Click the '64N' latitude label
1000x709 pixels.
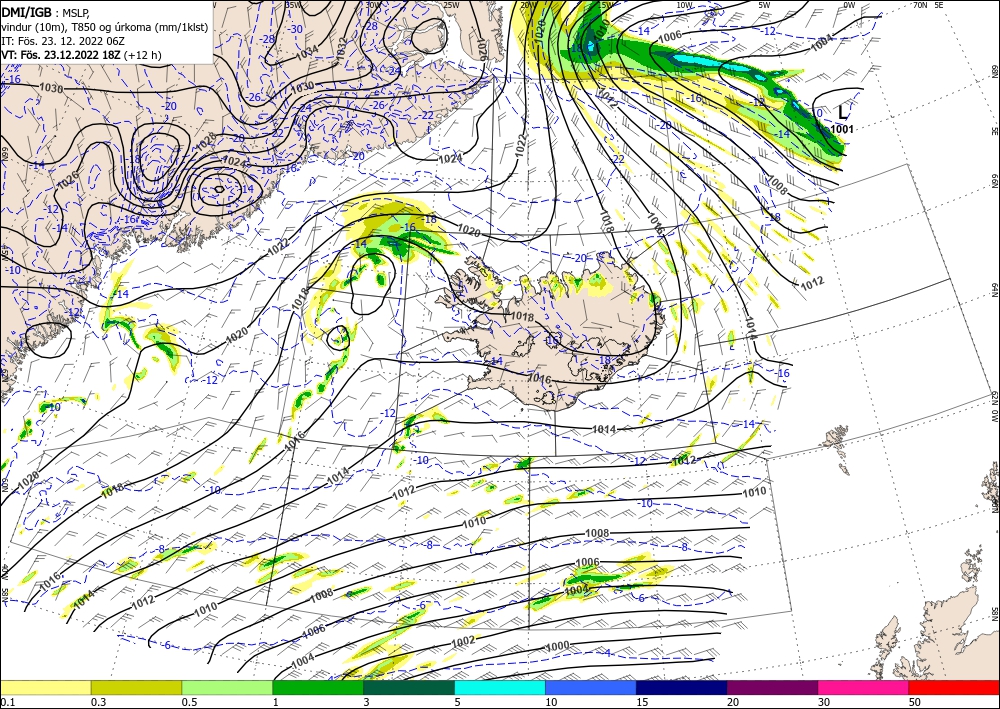(995, 289)
